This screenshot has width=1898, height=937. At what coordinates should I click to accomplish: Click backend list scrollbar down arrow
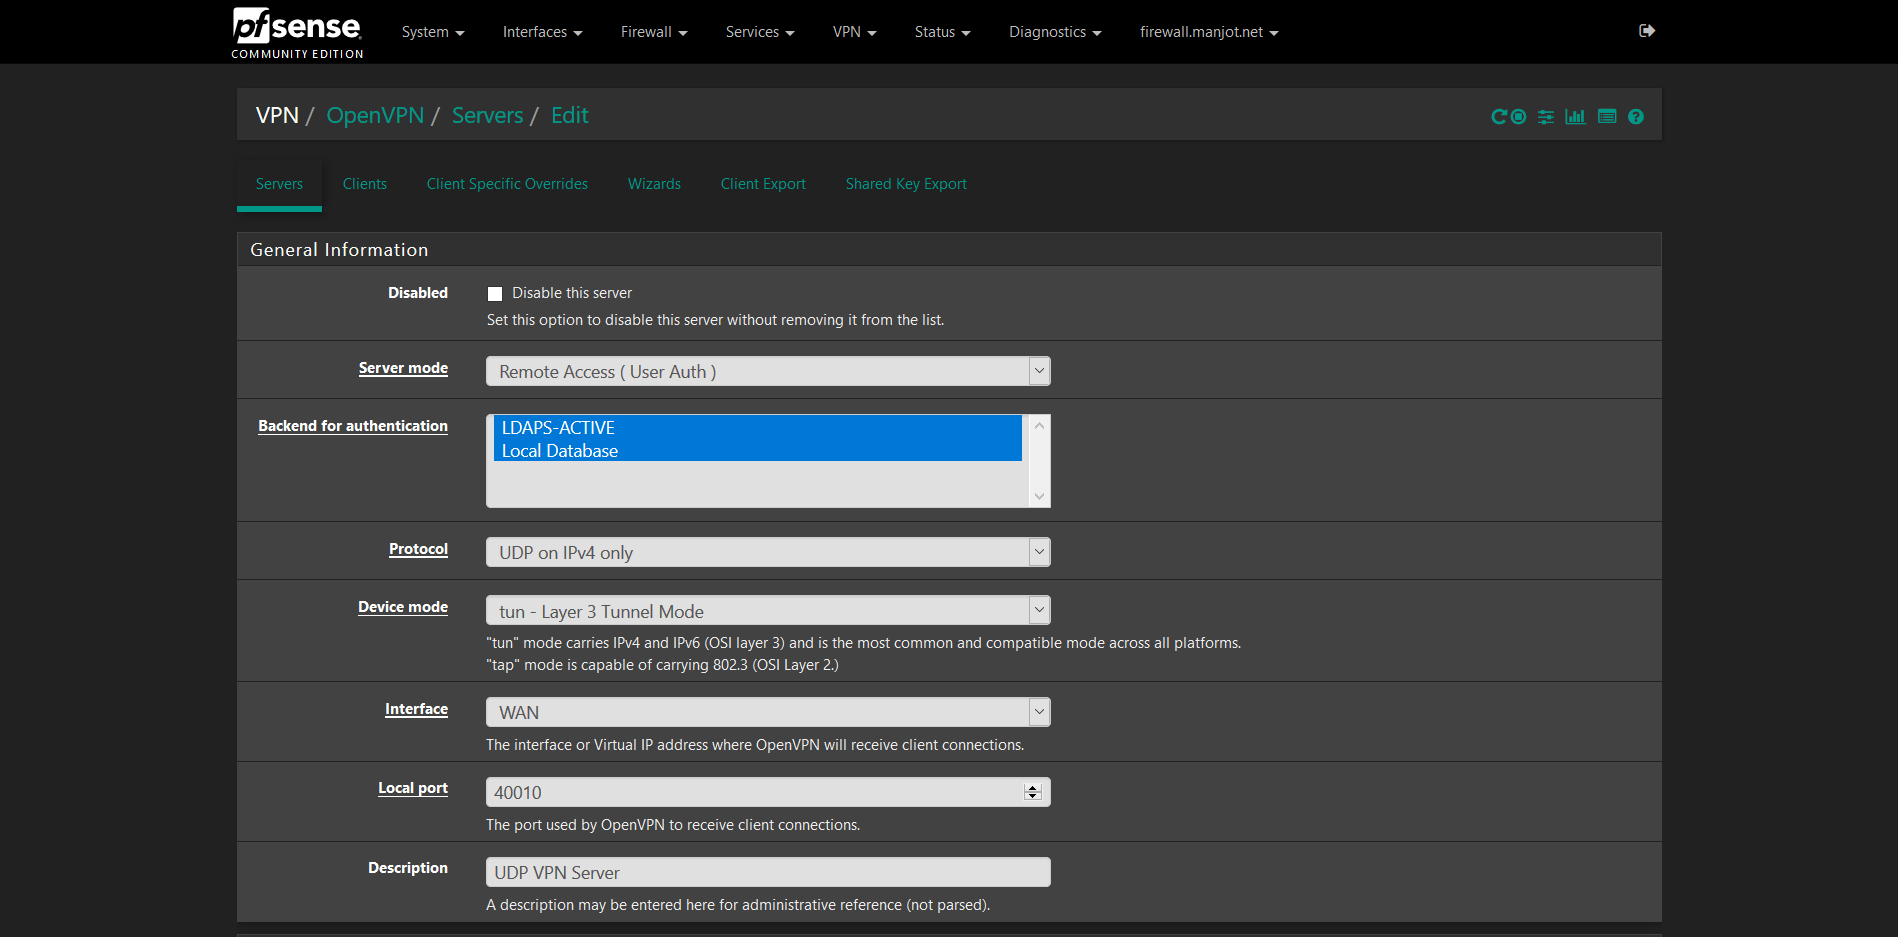pos(1039,496)
